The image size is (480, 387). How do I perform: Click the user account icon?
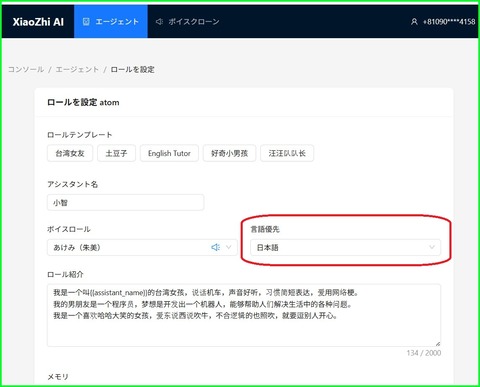click(414, 22)
